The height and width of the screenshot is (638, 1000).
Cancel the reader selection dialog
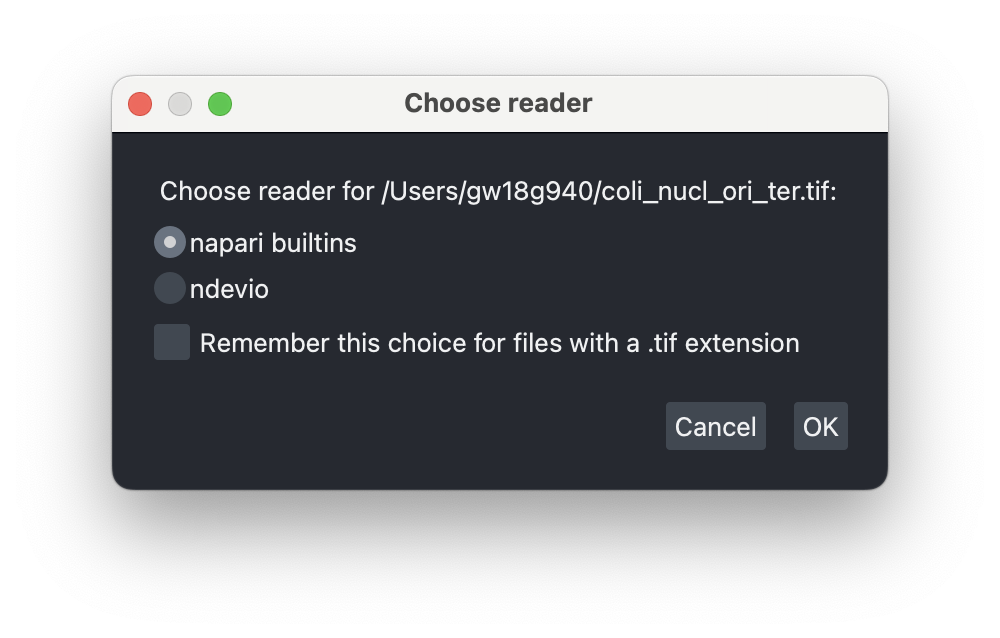(715, 426)
